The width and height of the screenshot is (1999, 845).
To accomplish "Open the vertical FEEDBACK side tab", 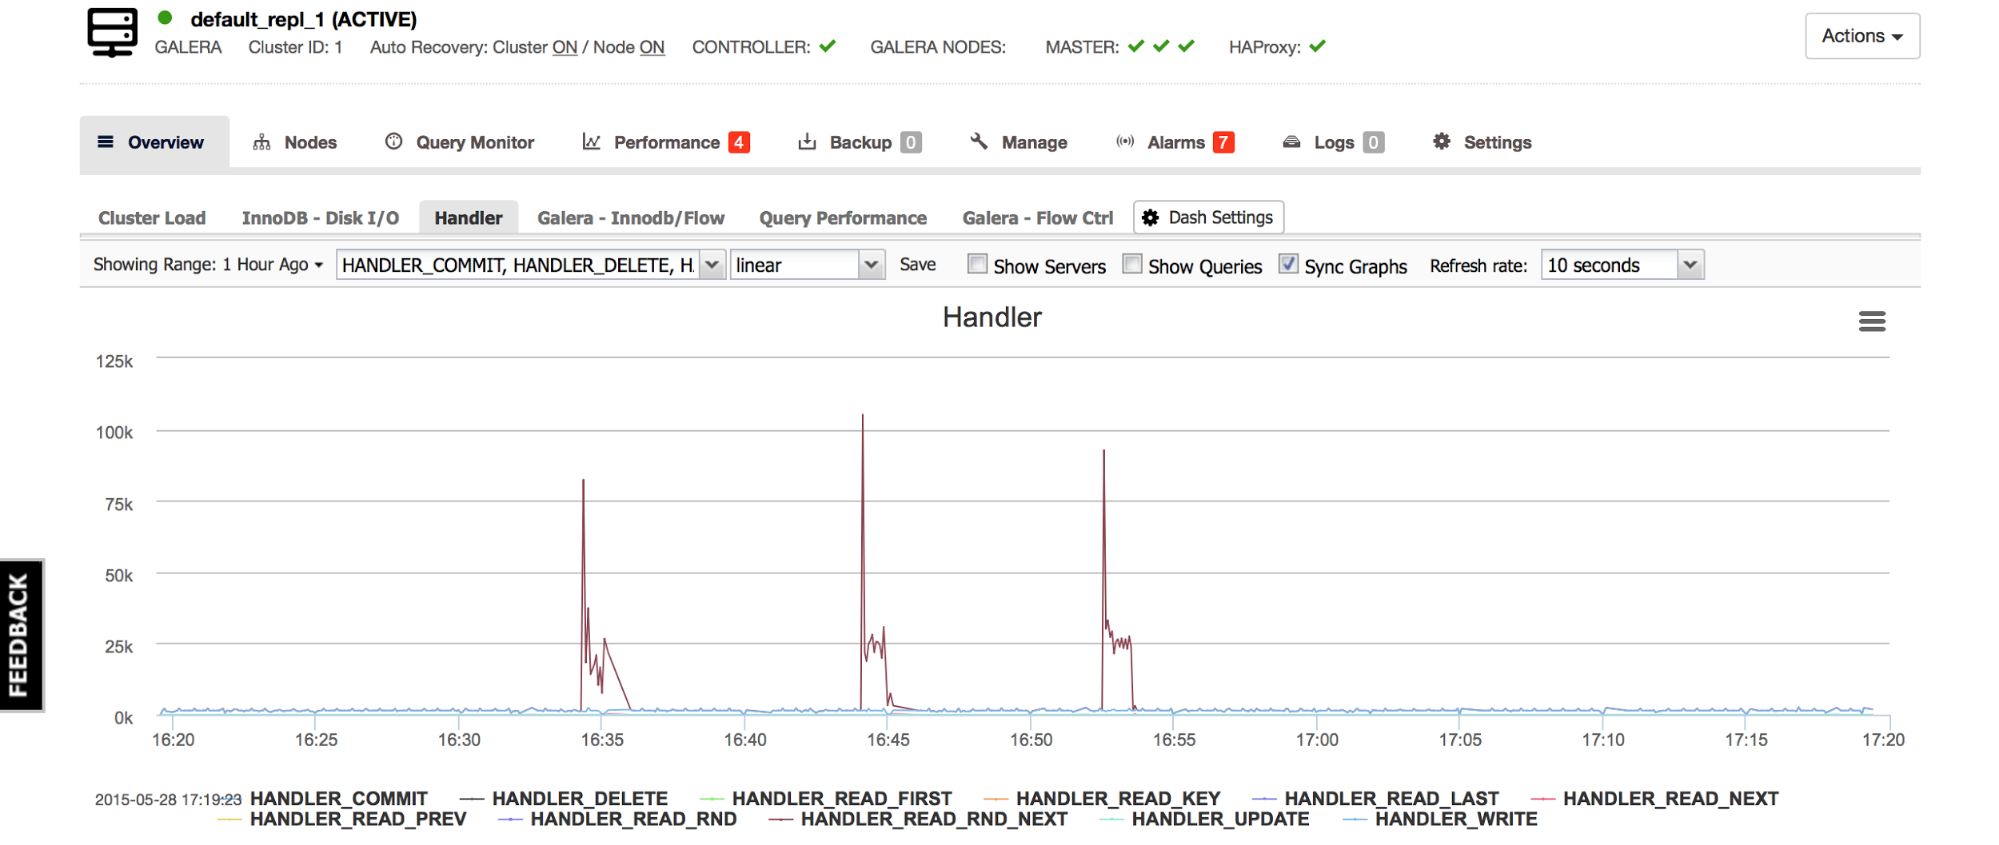I will (x=20, y=635).
